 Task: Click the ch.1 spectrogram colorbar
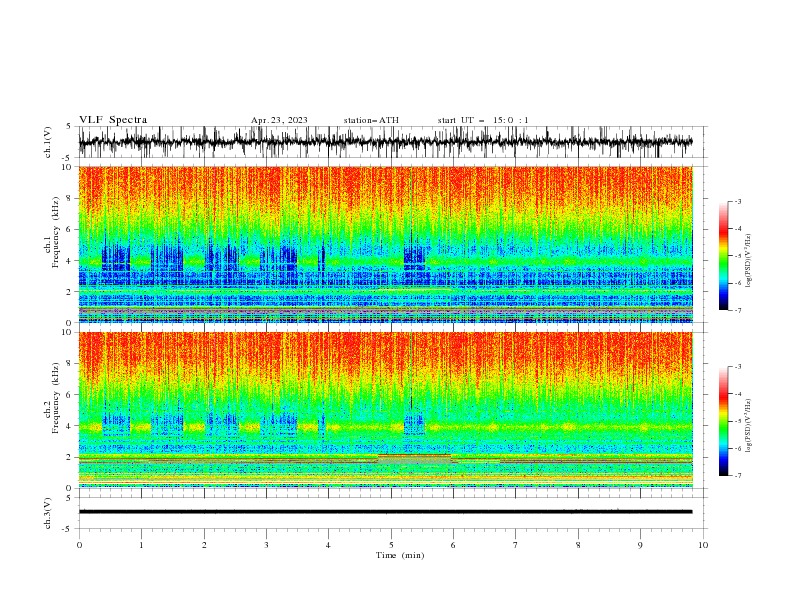(x=724, y=256)
